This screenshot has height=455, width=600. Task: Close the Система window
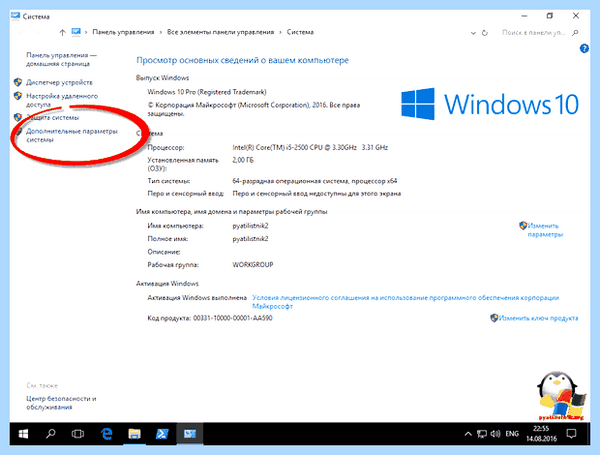coord(576,16)
